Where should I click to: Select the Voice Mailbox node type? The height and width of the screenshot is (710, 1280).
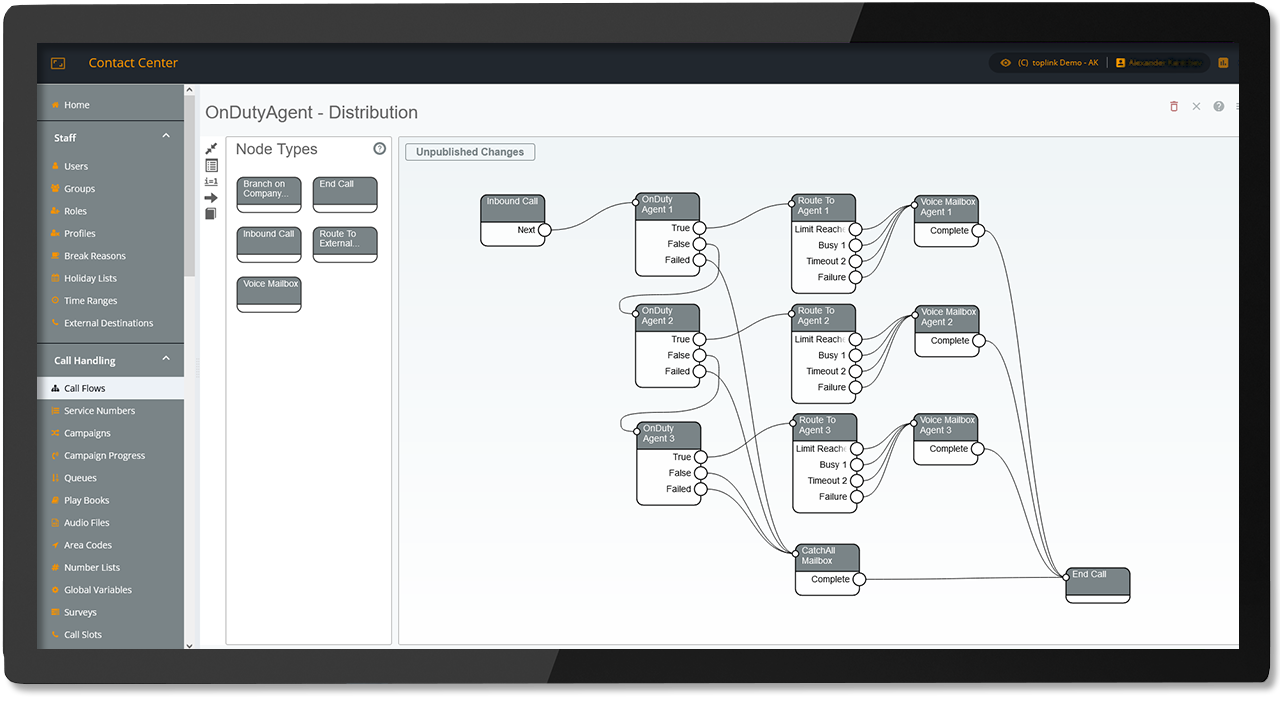click(x=269, y=294)
